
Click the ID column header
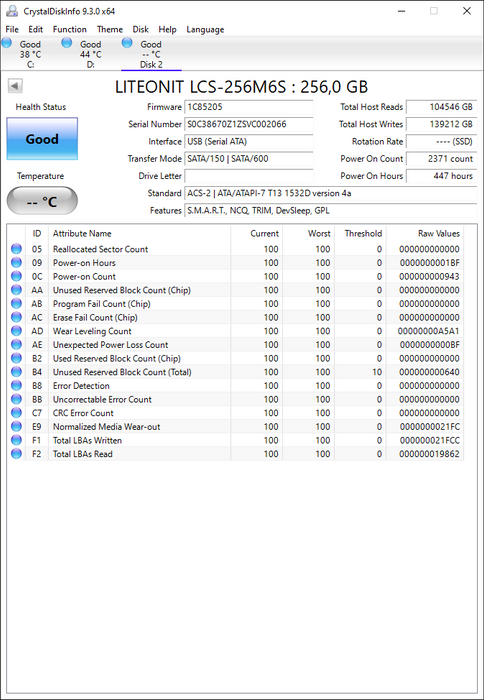coord(37,233)
